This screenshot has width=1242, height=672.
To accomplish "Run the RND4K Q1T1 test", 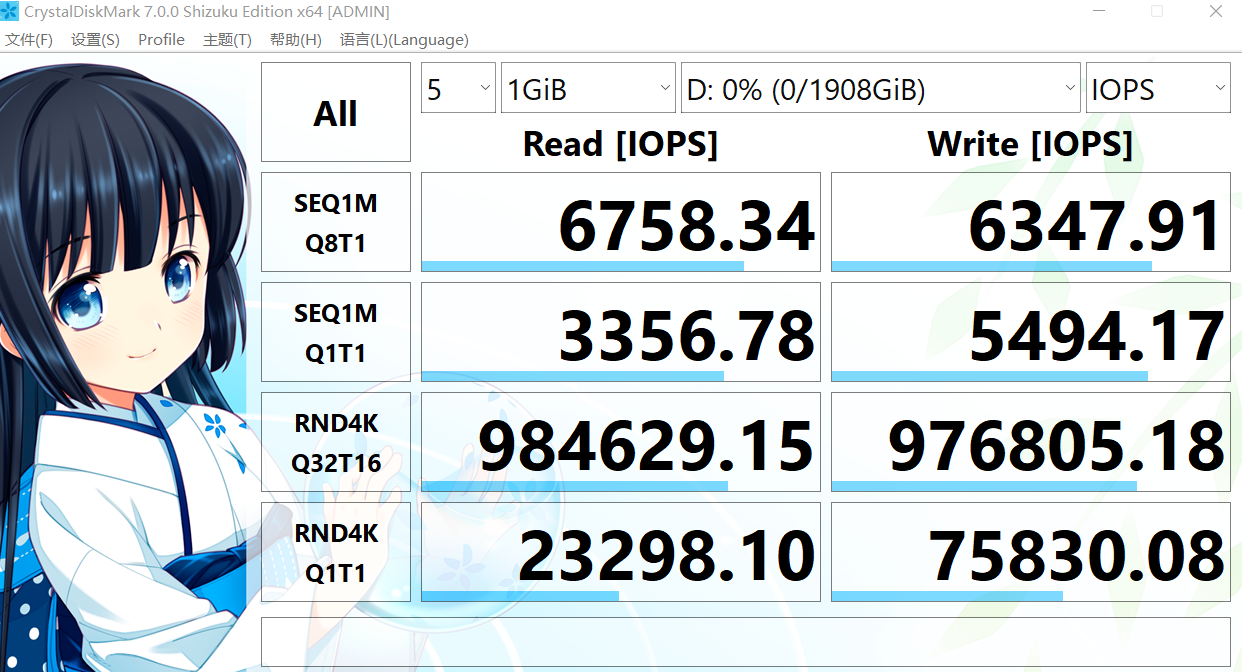I will pos(336,552).
